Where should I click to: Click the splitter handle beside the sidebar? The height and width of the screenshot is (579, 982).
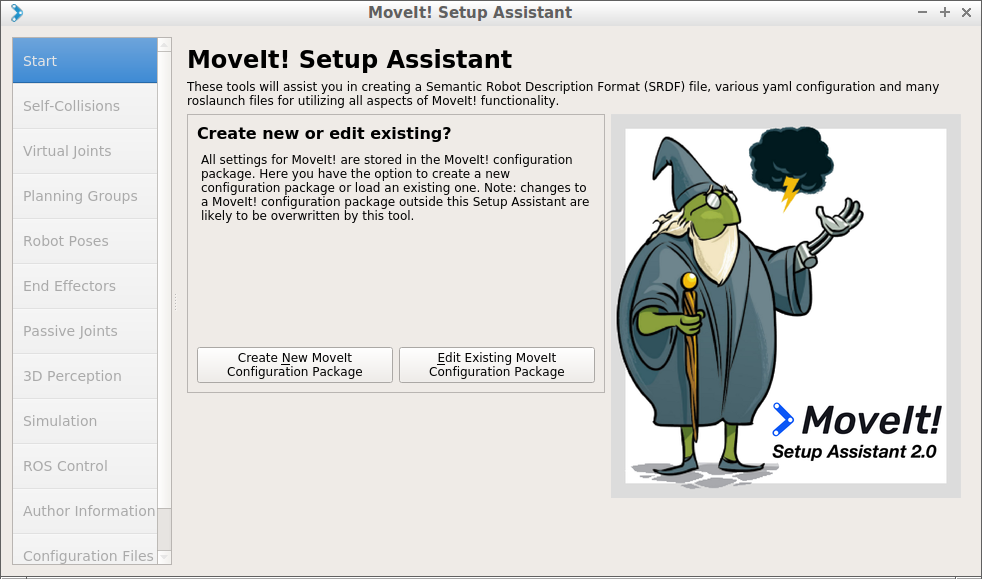175,302
